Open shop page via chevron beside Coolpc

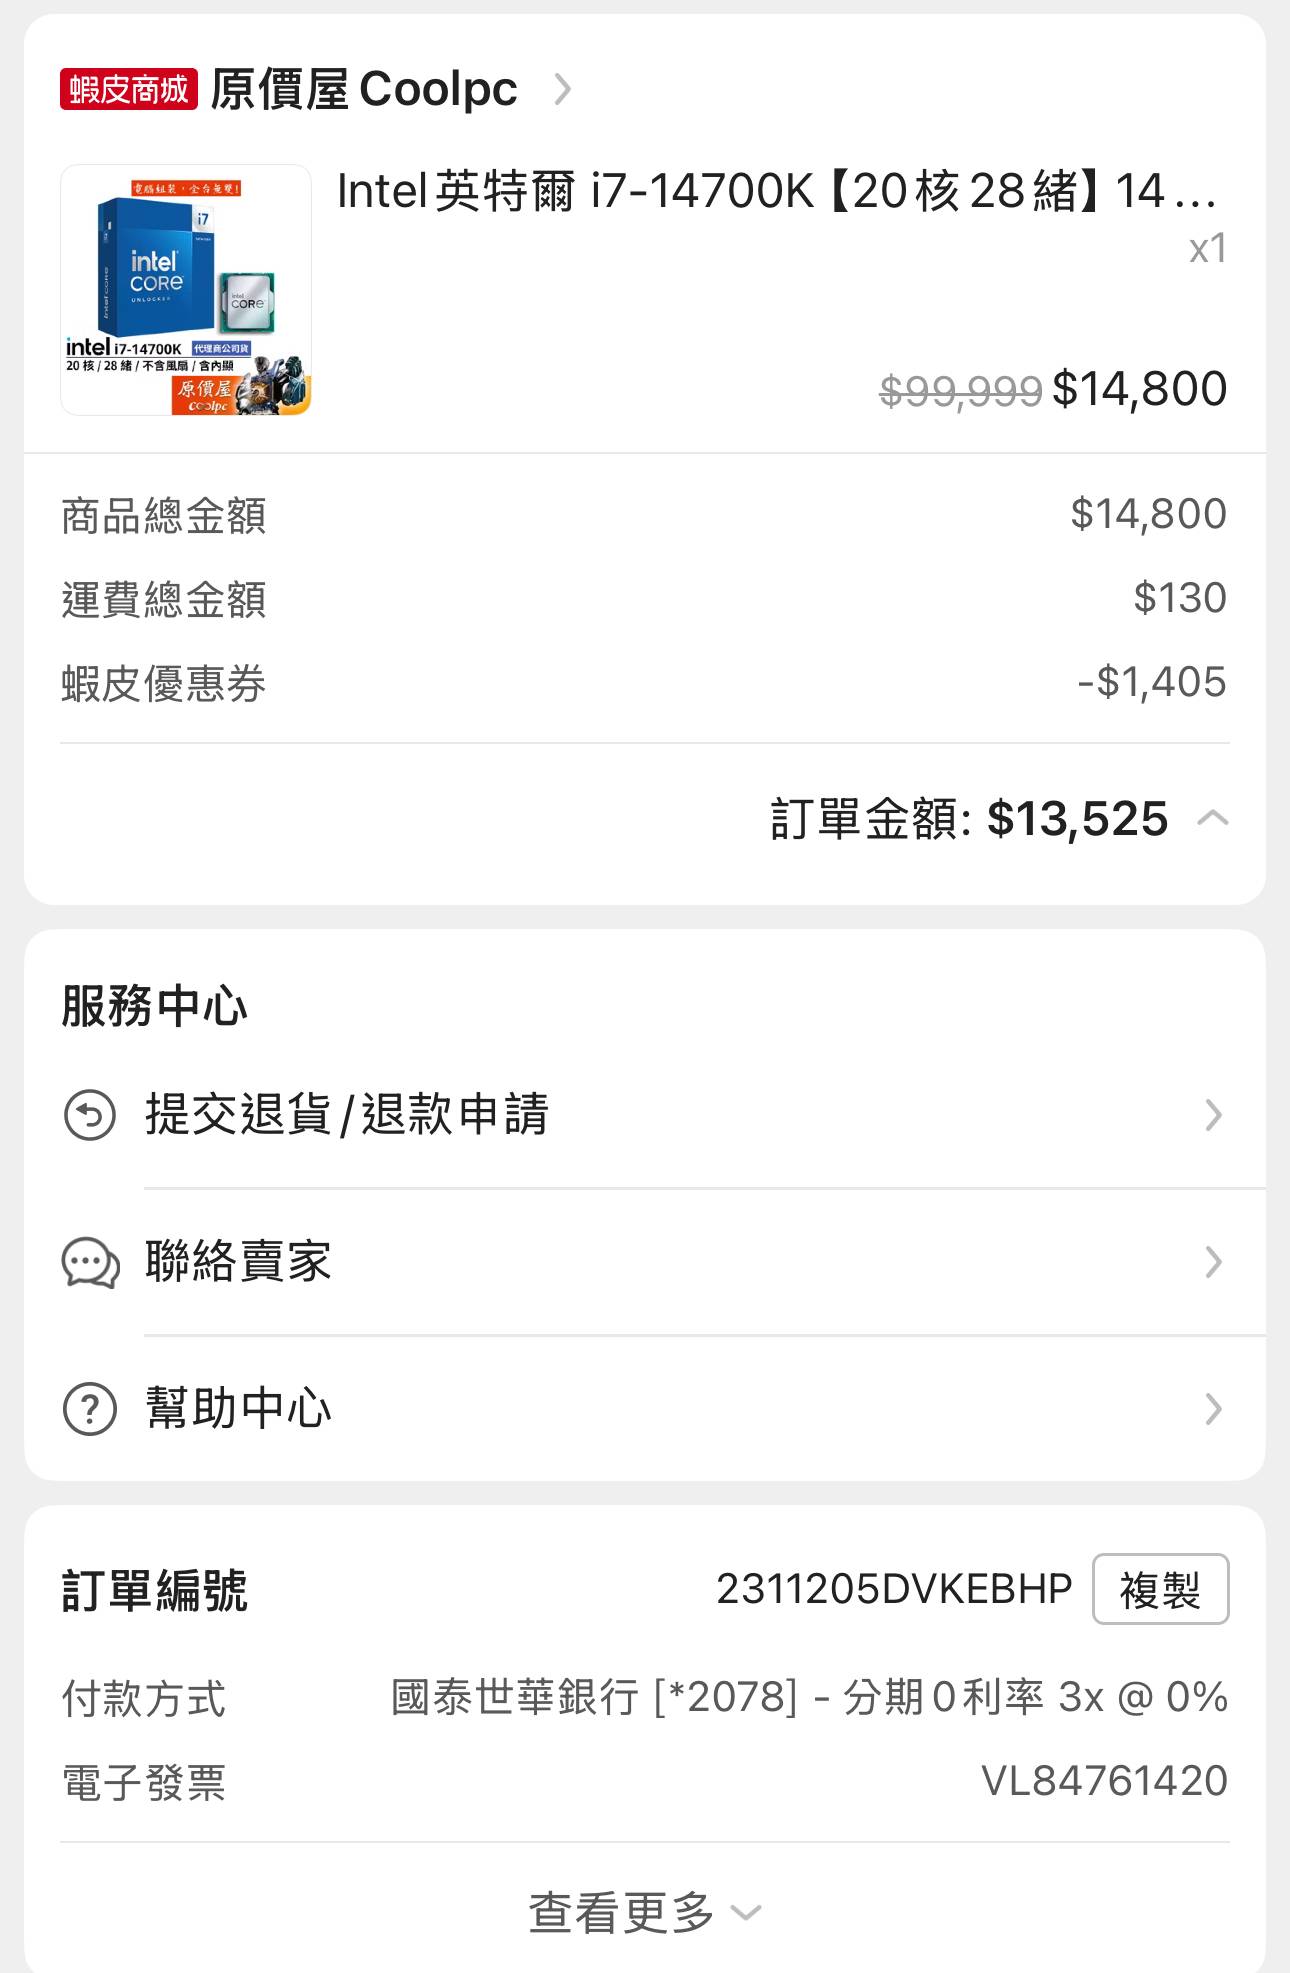pyautogui.click(x=563, y=89)
